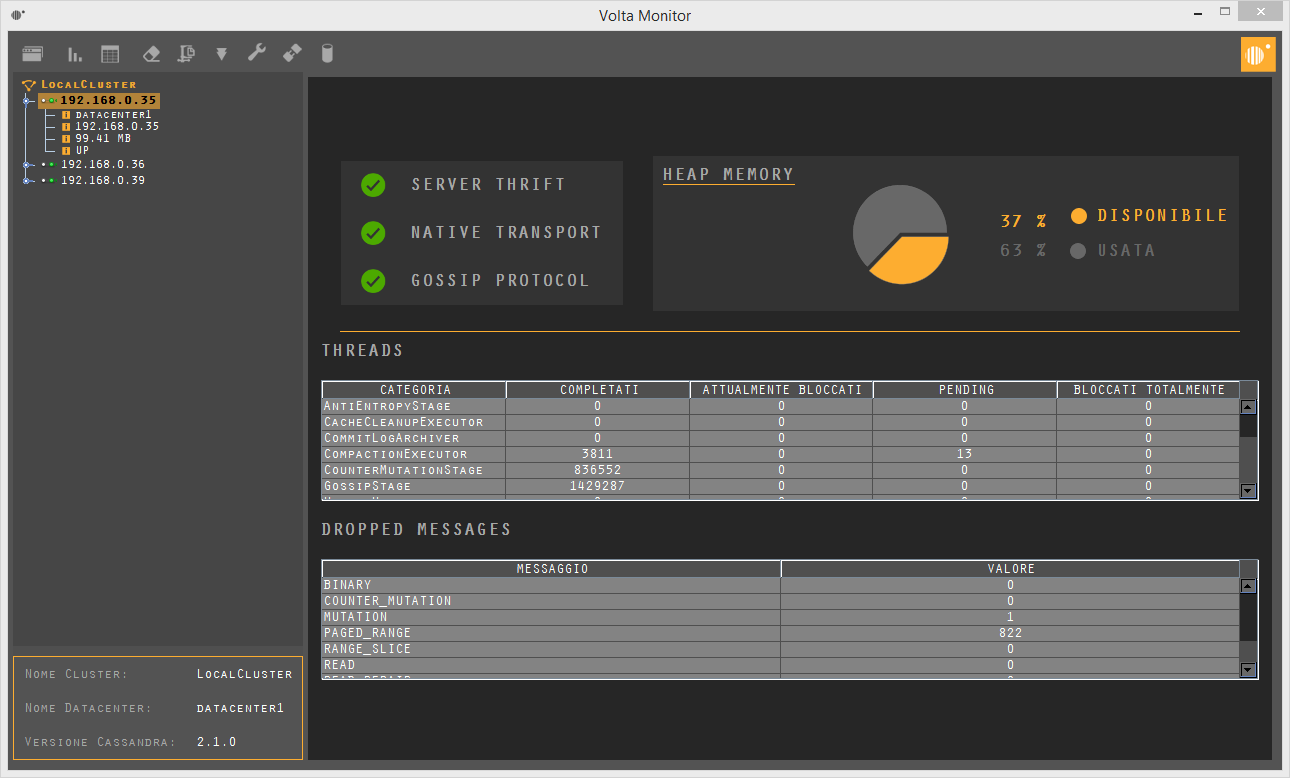The width and height of the screenshot is (1290, 778).
Task: Select LocalCluster root tree label
Action: (x=89, y=85)
